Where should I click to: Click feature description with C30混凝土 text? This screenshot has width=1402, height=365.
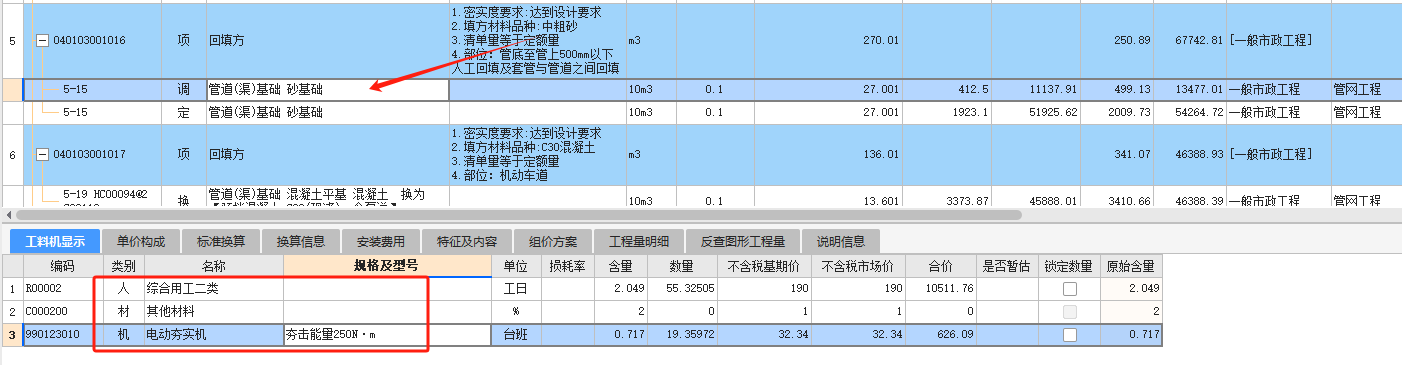(538, 154)
